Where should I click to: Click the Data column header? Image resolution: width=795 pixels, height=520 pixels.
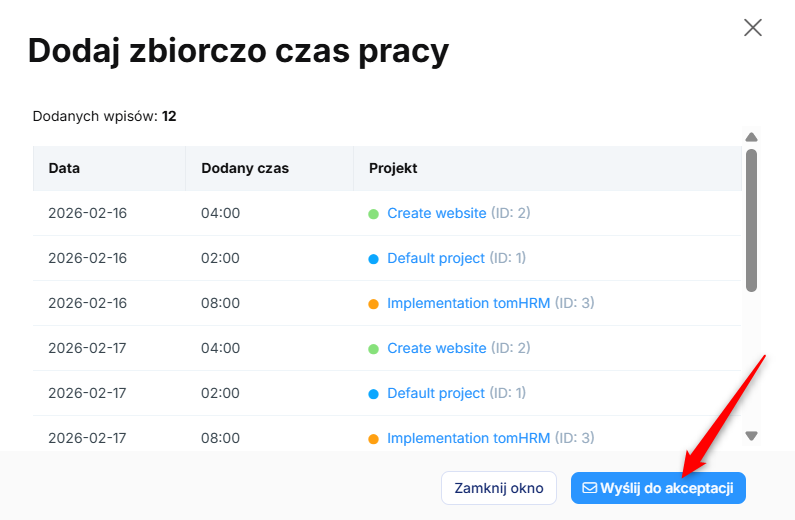coord(64,168)
